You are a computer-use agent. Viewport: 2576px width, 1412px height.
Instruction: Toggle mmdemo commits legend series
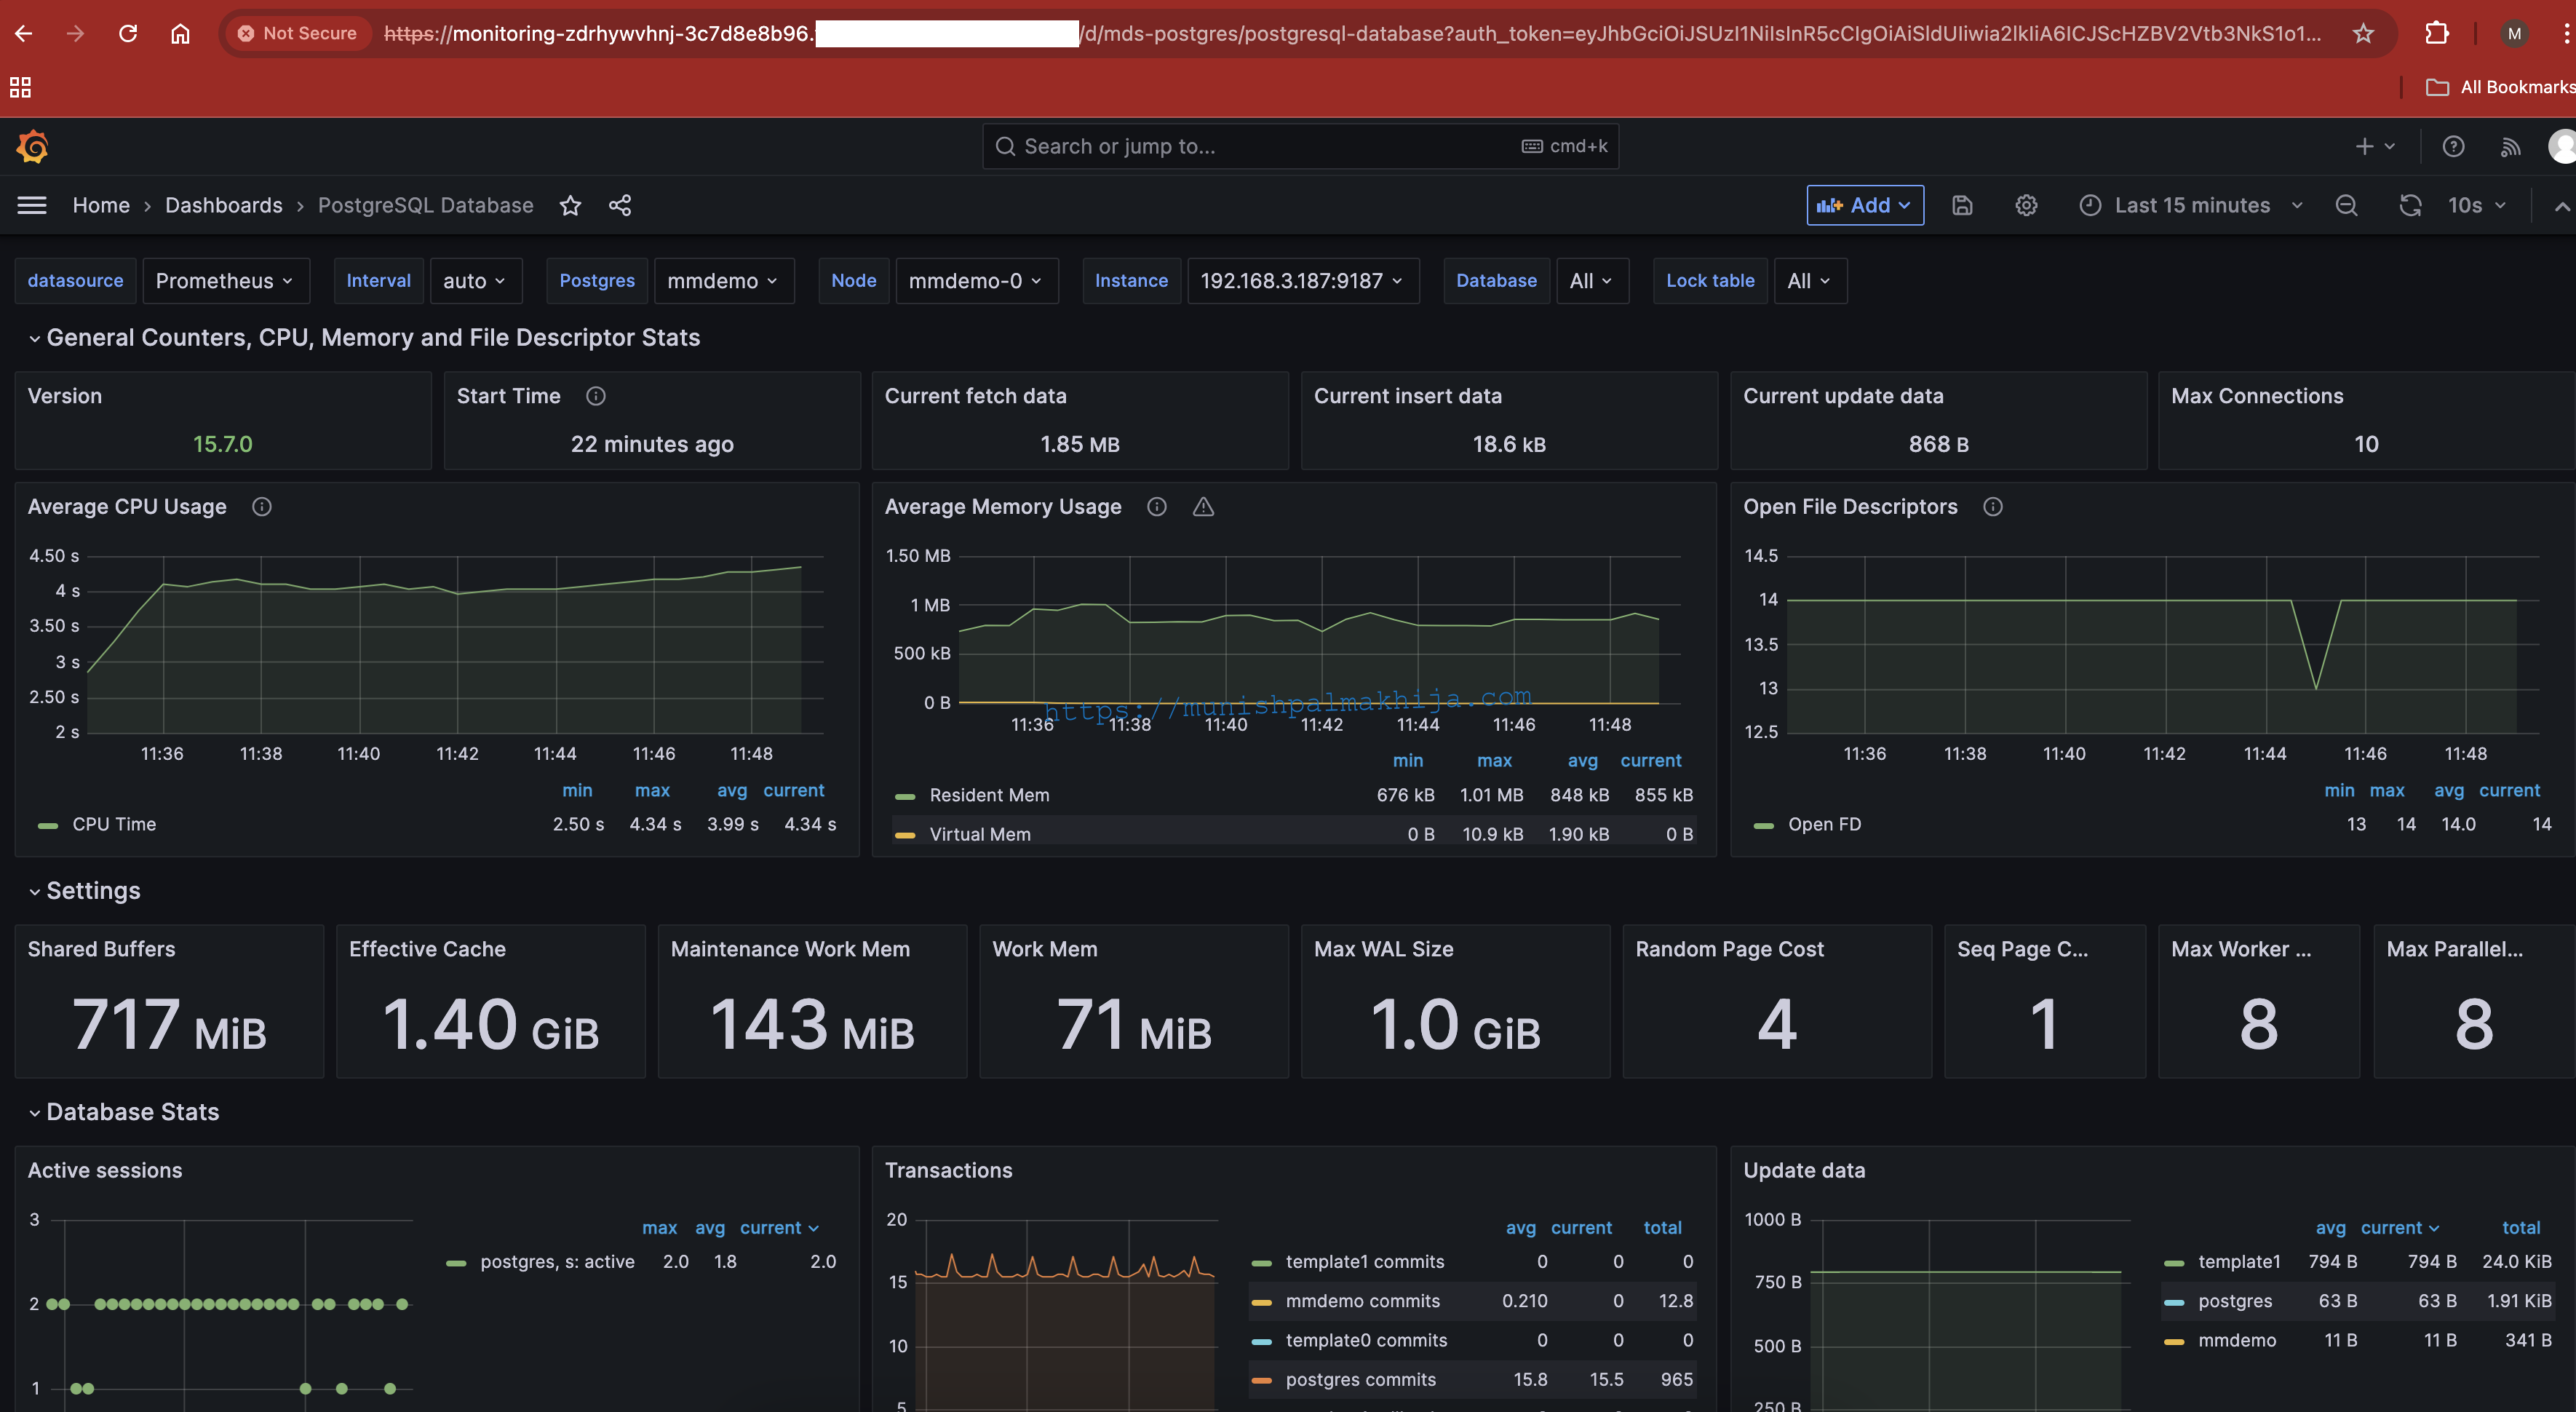click(1362, 1301)
